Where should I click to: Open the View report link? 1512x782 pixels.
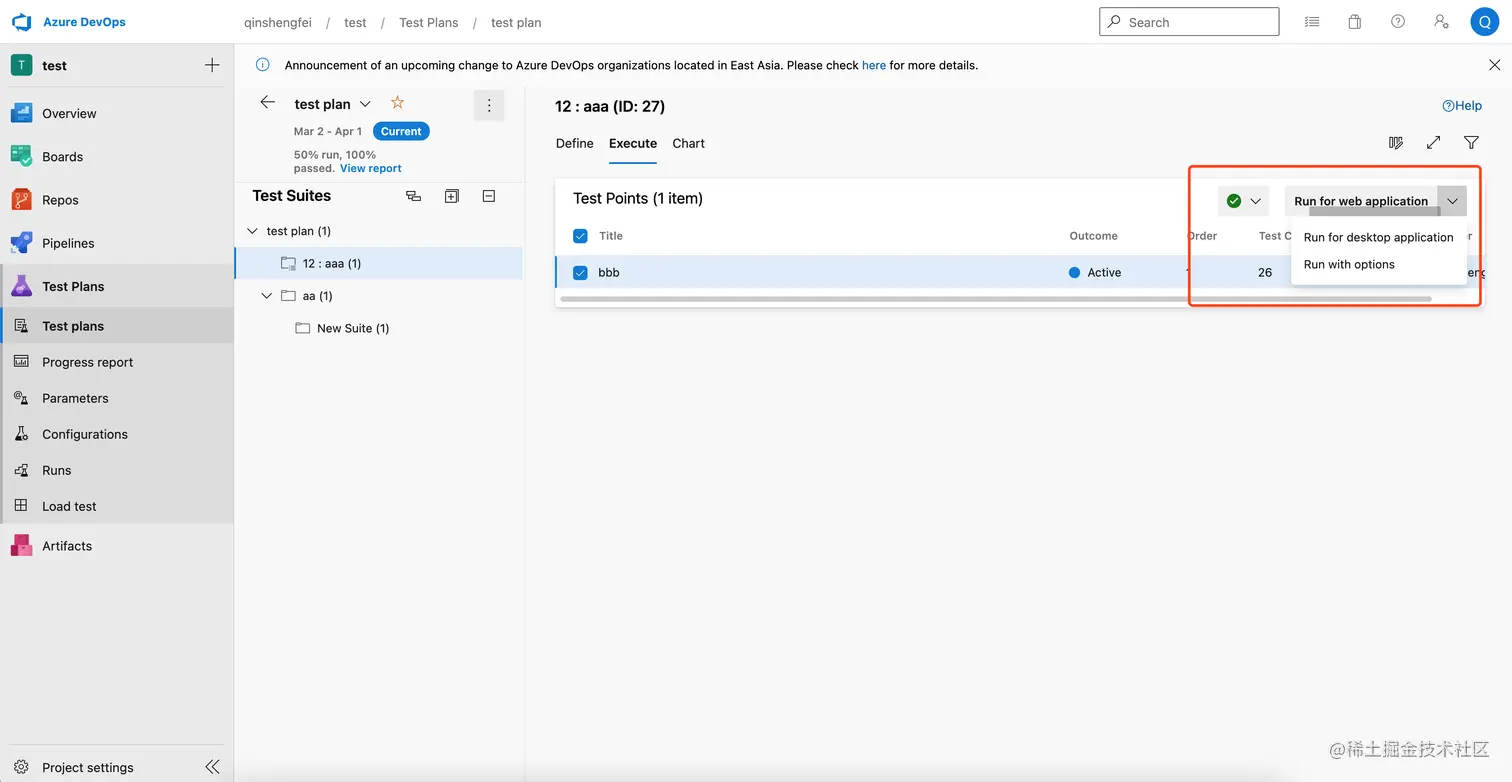click(371, 168)
